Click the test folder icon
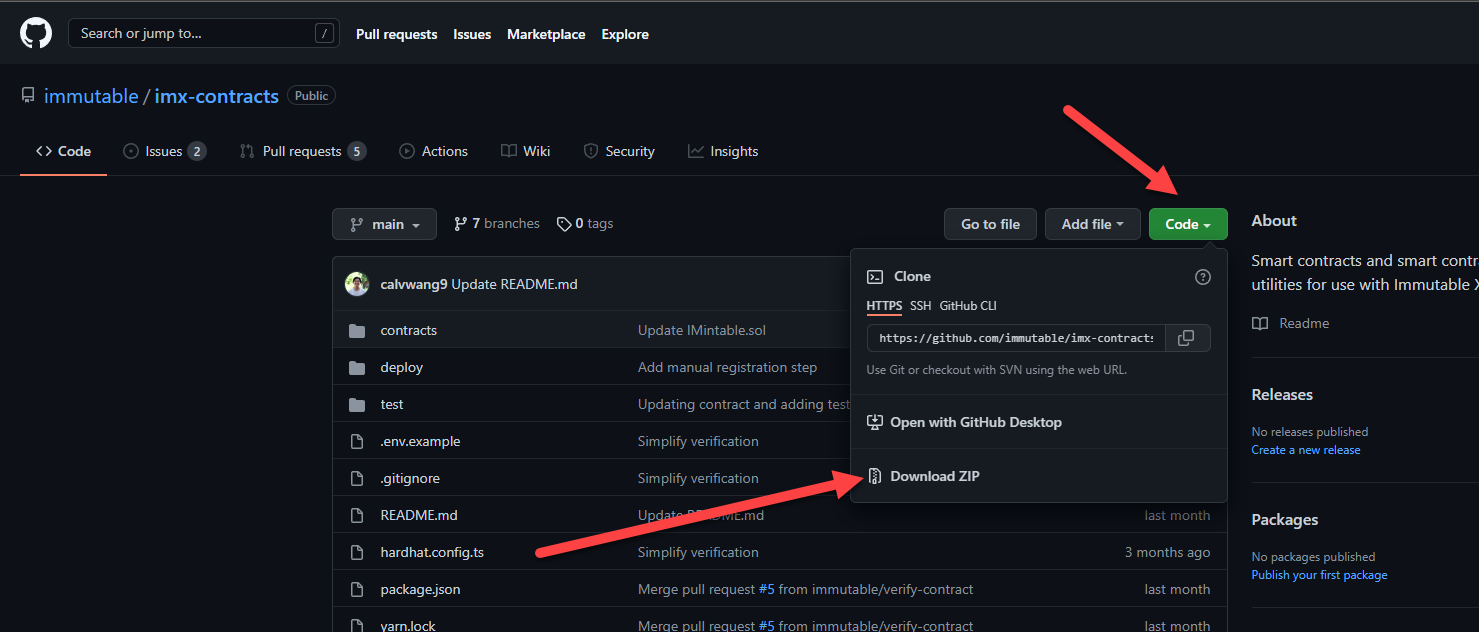 [357, 404]
